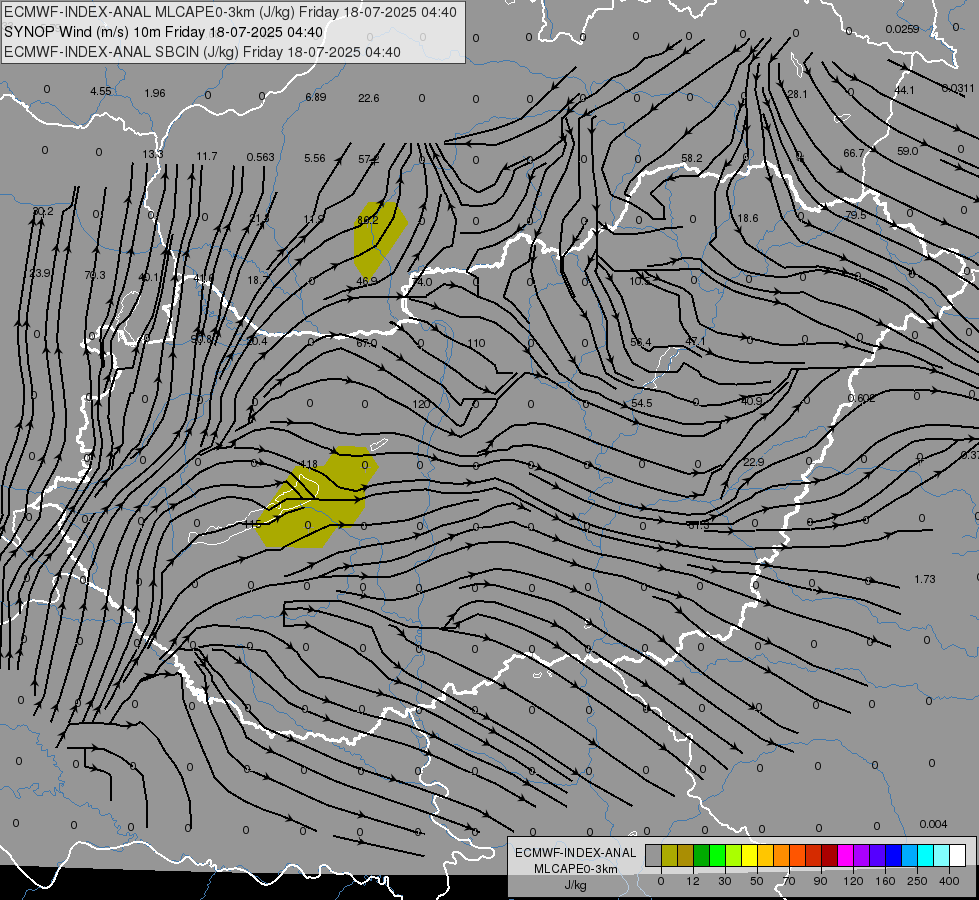Click the map value 28.1

point(797,94)
